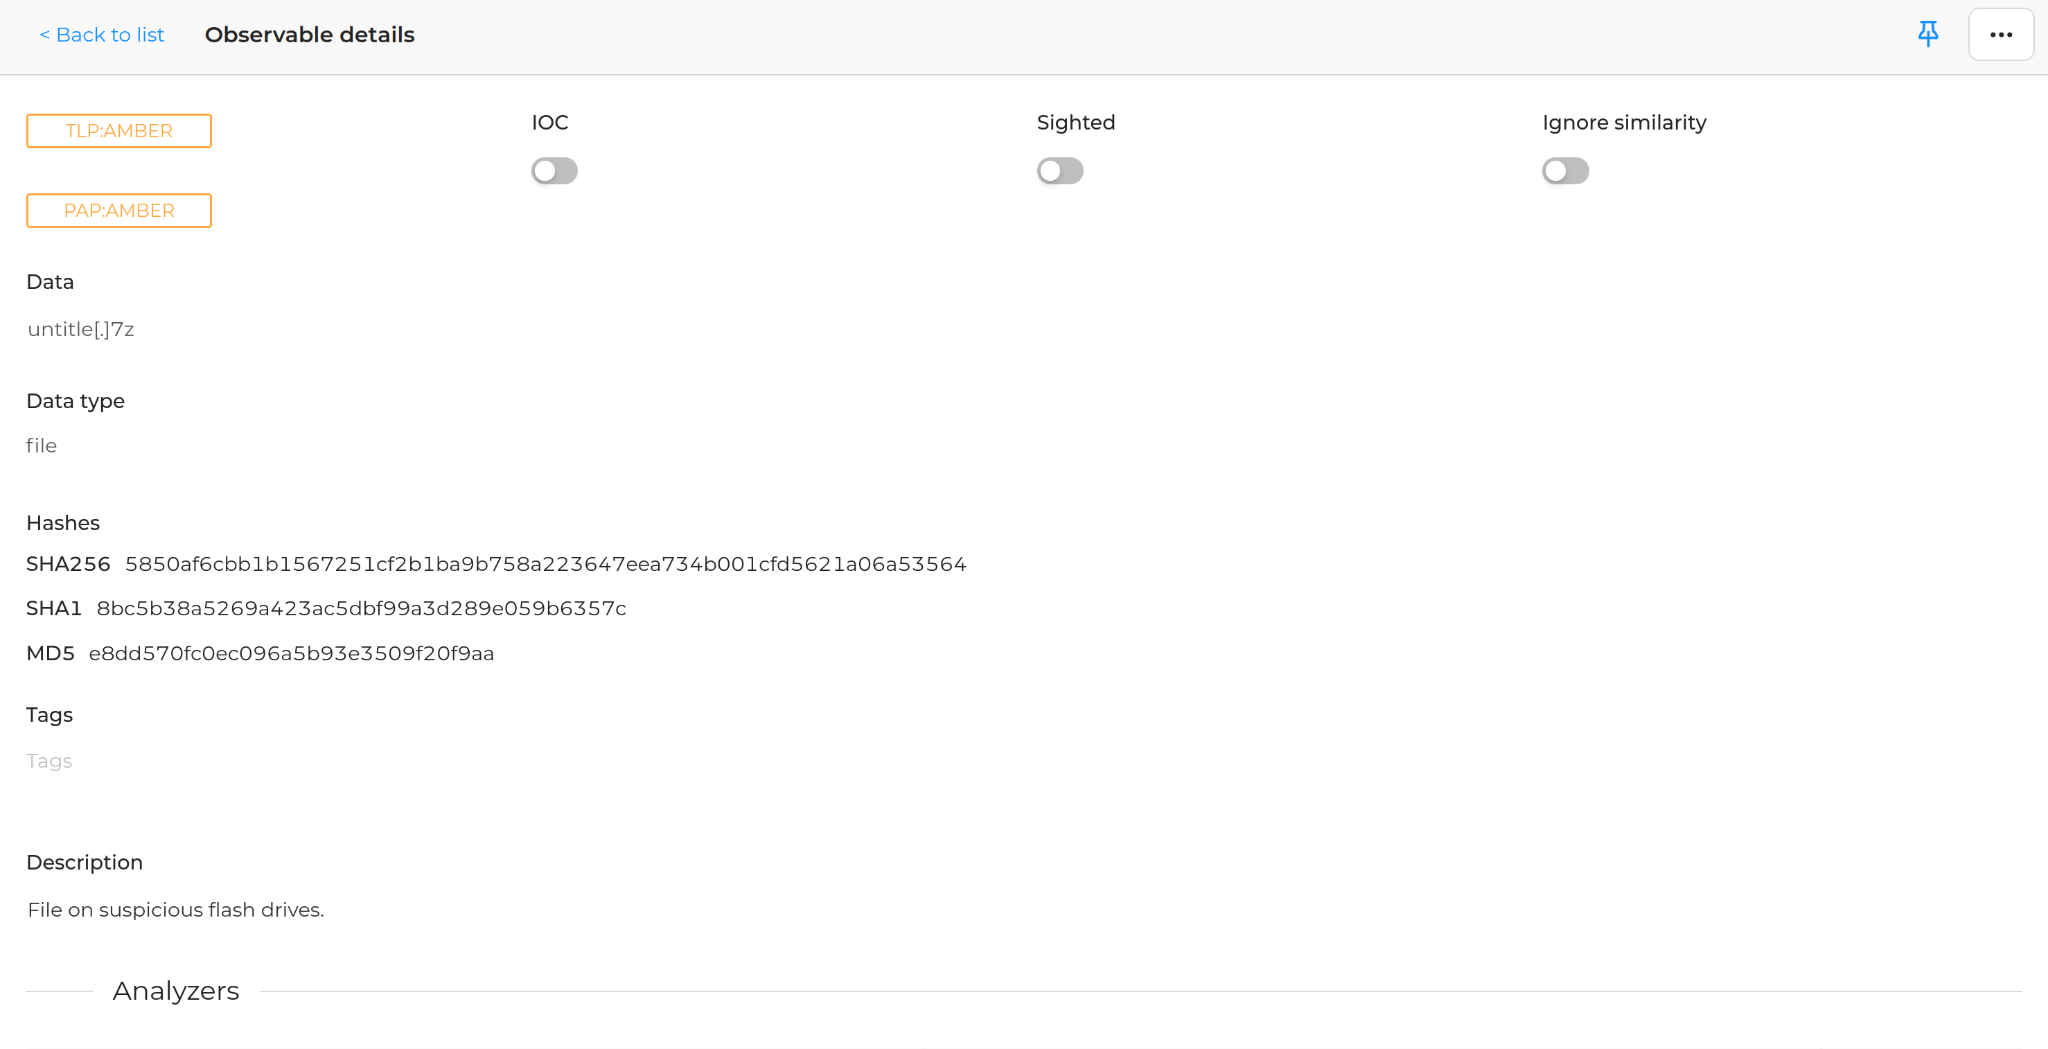Click the SHA256 hash value

[546, 564]
